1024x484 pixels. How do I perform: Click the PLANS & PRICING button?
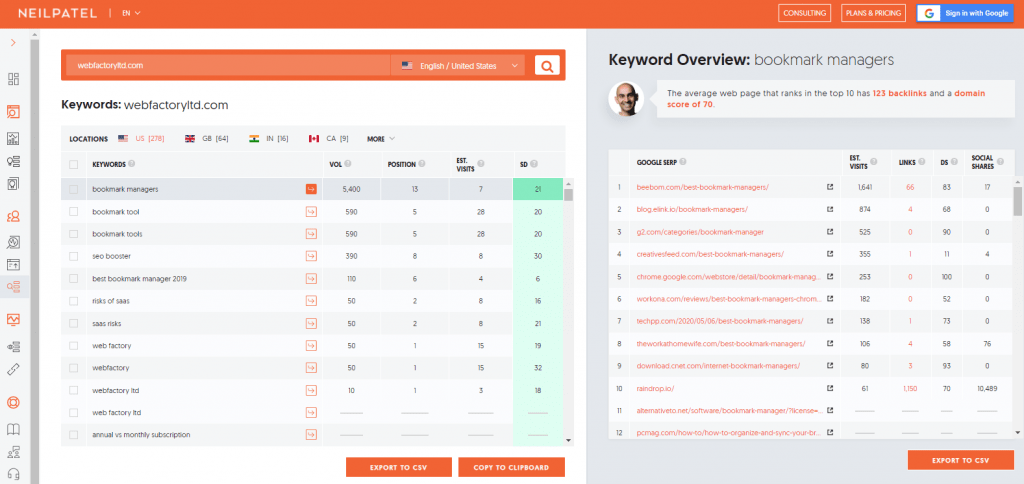(x=873, y=13)
